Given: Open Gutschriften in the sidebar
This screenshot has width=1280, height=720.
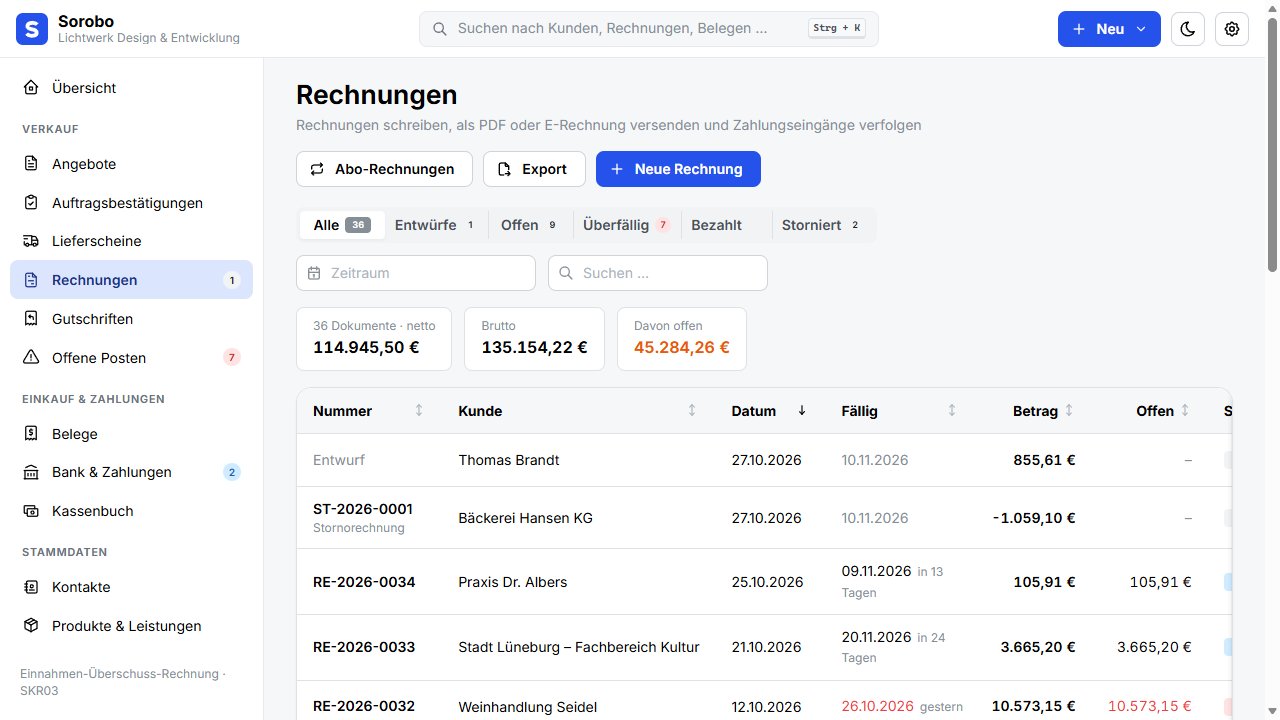Looking at the screenshot, I should [131, 319].
